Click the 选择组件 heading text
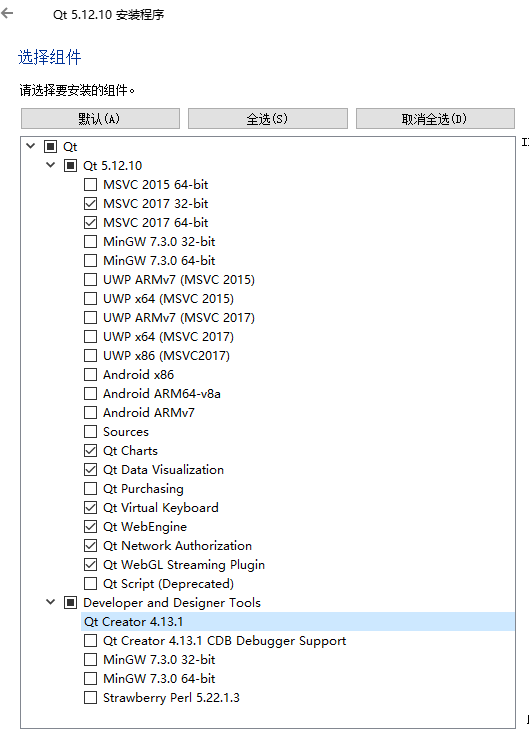The width and height of the screenshot is (529, 740). click(50, 57)
